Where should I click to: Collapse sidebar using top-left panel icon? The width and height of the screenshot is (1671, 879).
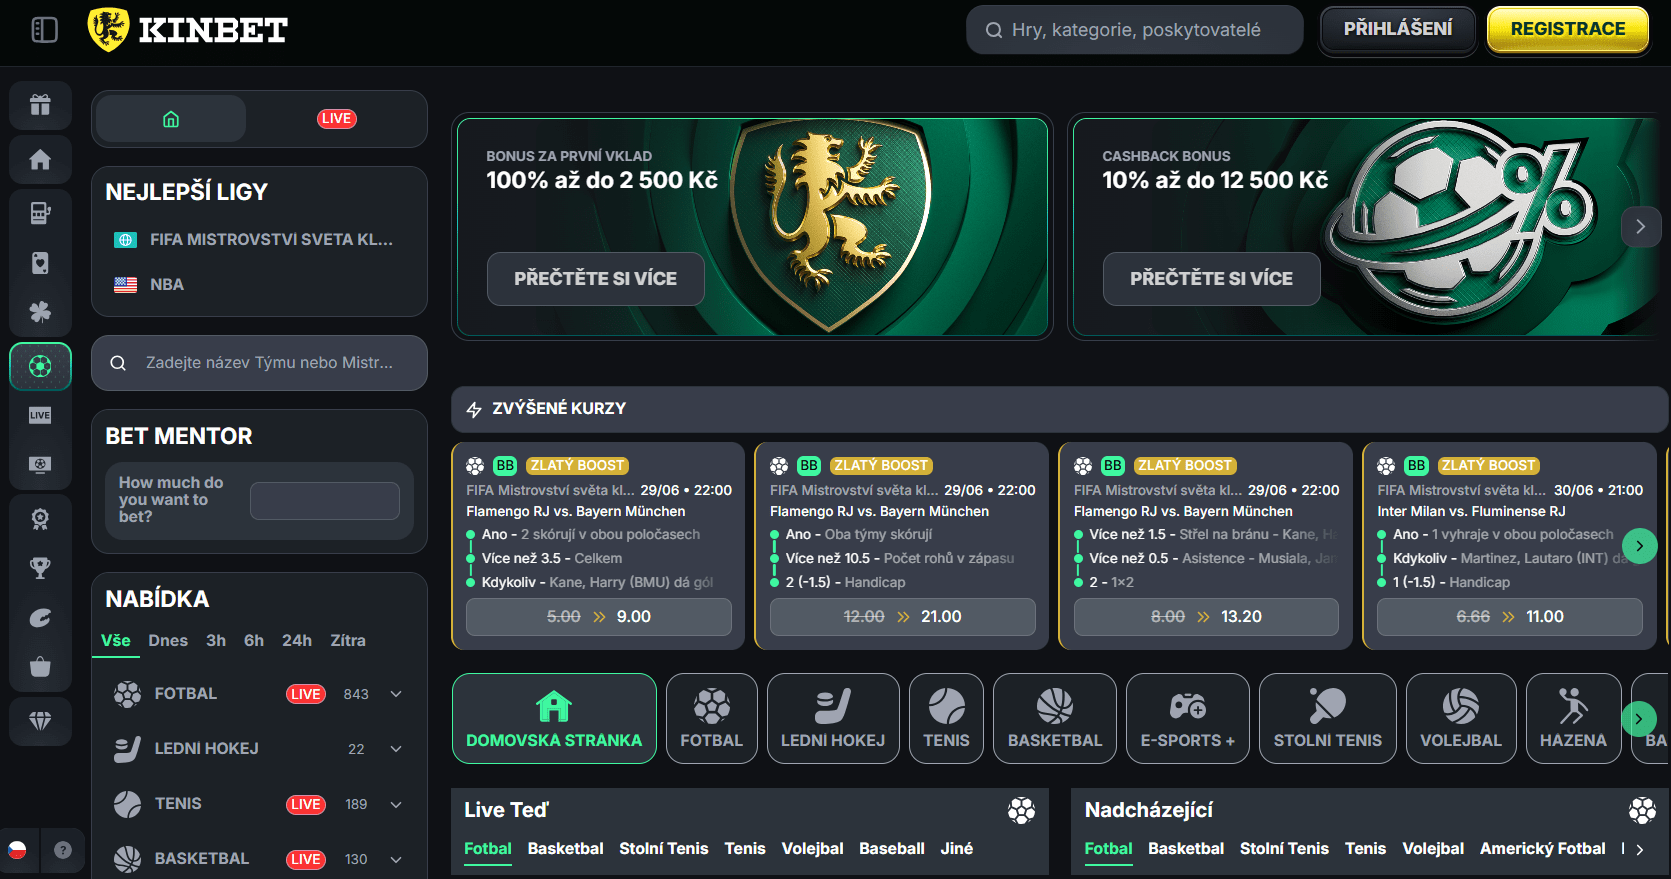(x=45, y=30)
